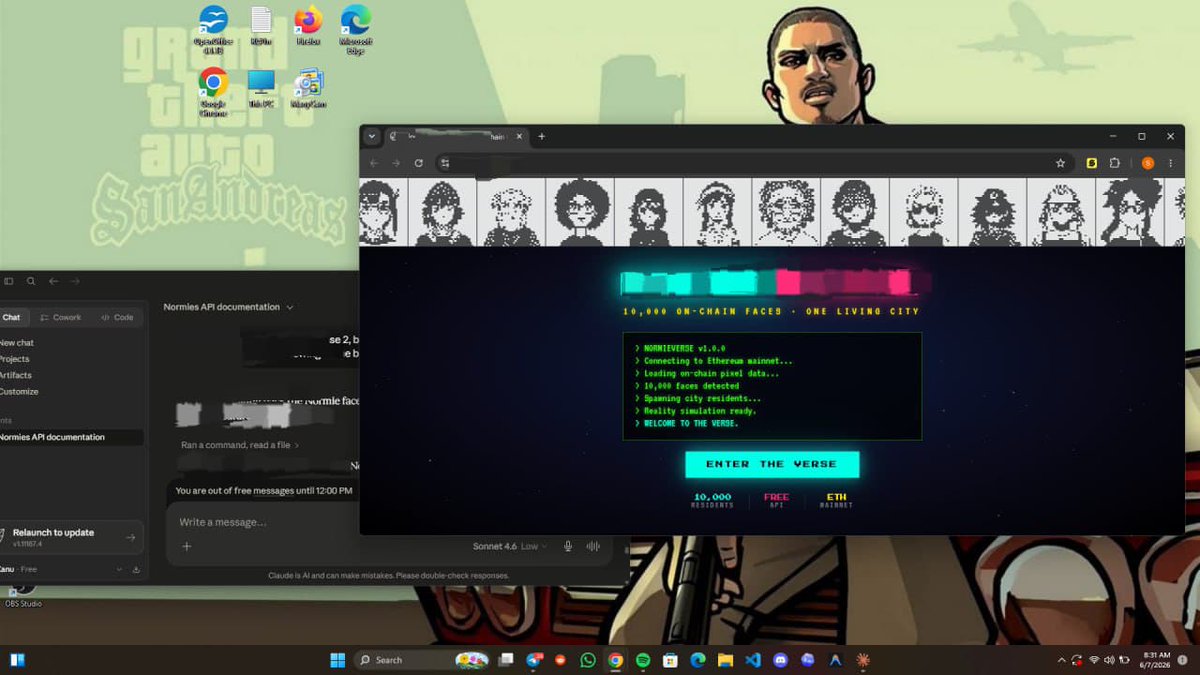Open Artifacts in the Claude sidebar
This screenshot has width=1200, height=675.
15,375
